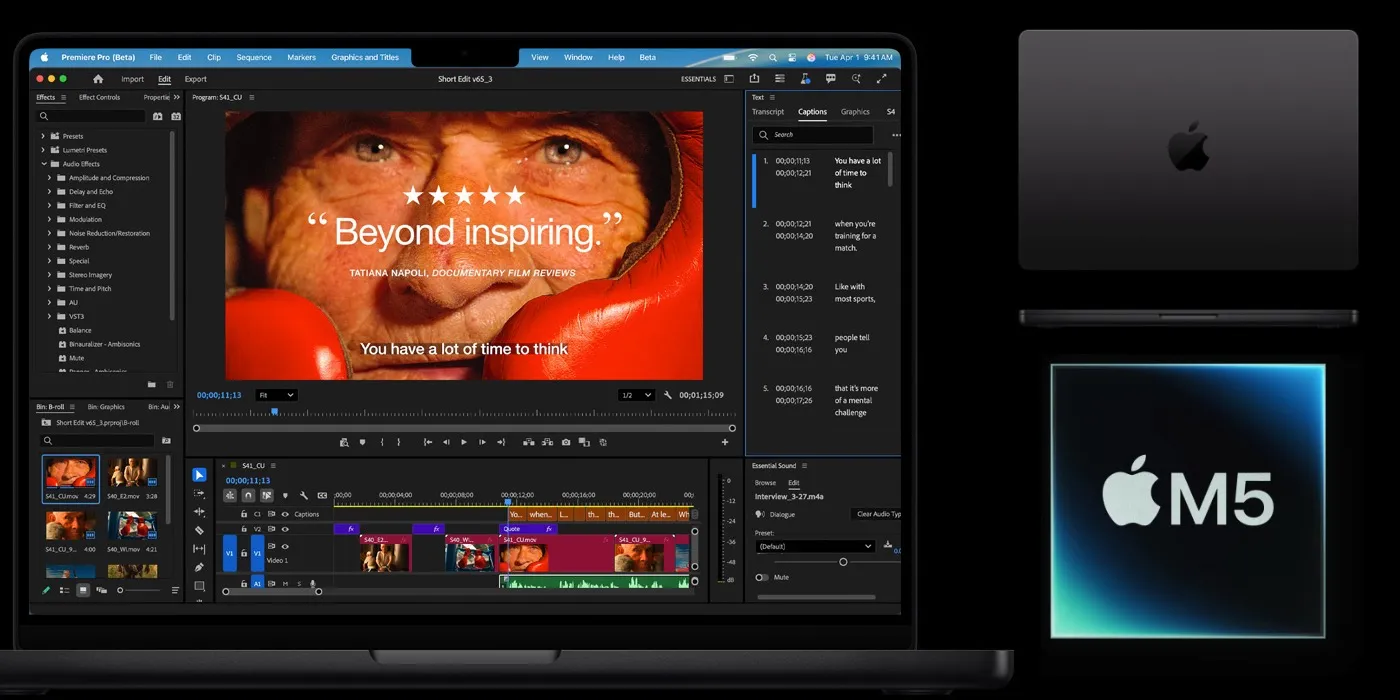
Task: Export a frame using the camera icon
Action: [566, 442]
